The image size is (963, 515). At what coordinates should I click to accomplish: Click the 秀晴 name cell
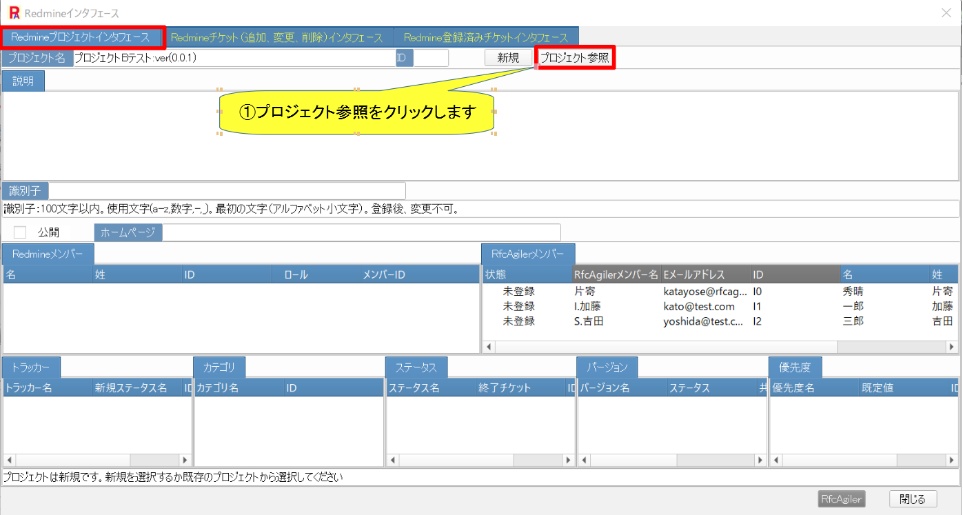tap(853, 292)
